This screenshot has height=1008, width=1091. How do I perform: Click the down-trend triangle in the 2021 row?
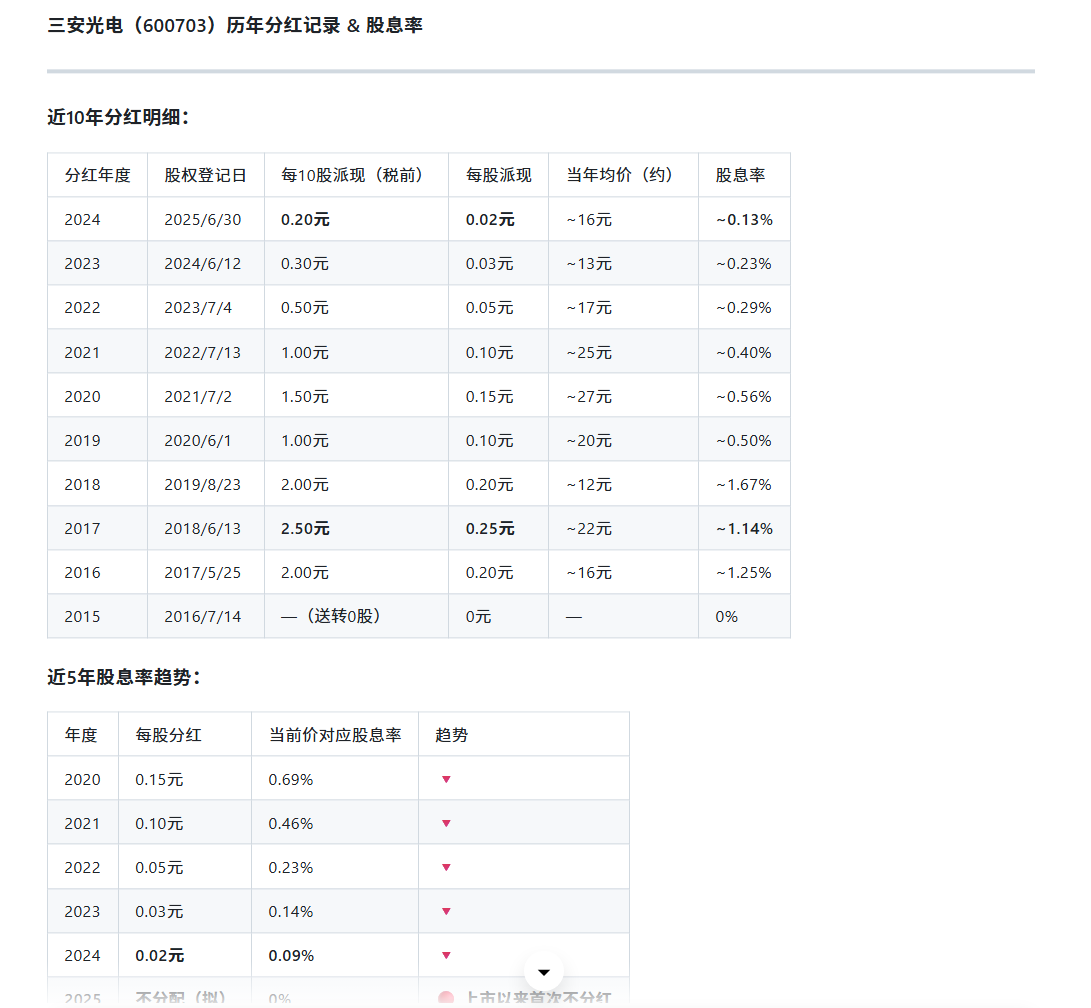[x=447, y=824]
